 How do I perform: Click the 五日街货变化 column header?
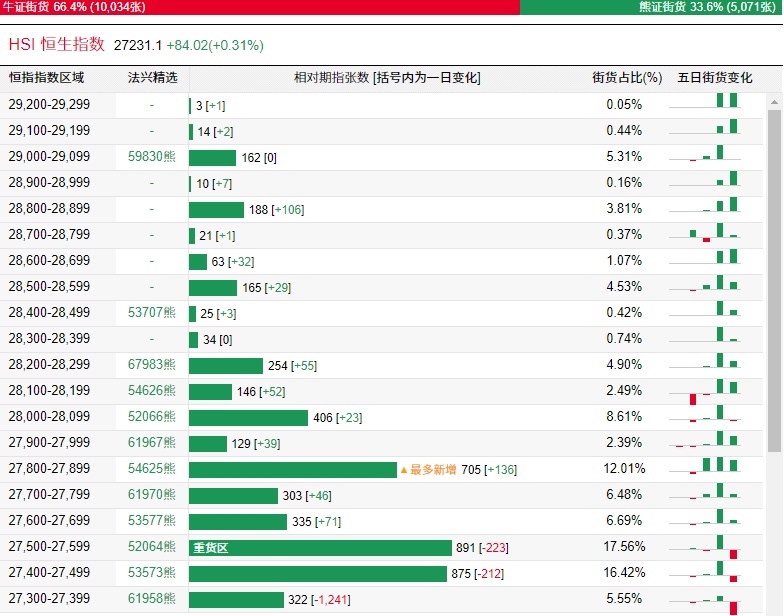714,78
